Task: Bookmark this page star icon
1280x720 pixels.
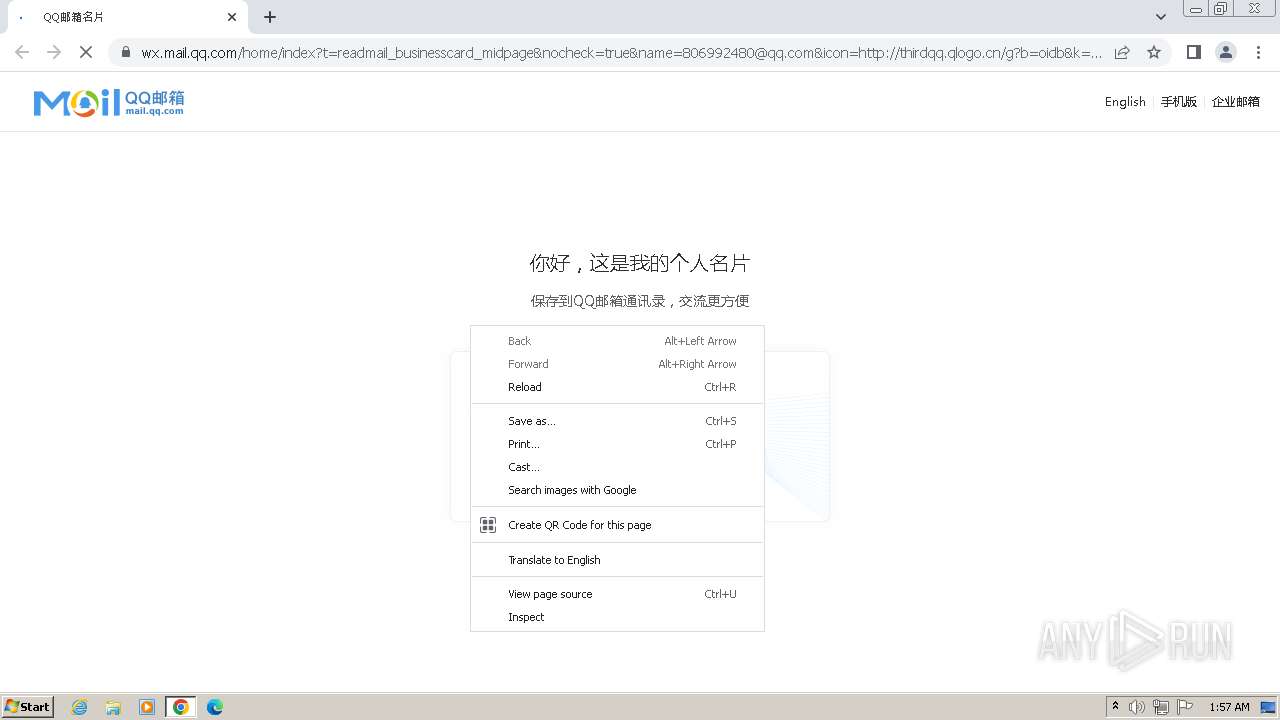Action: click(1154, 52)
